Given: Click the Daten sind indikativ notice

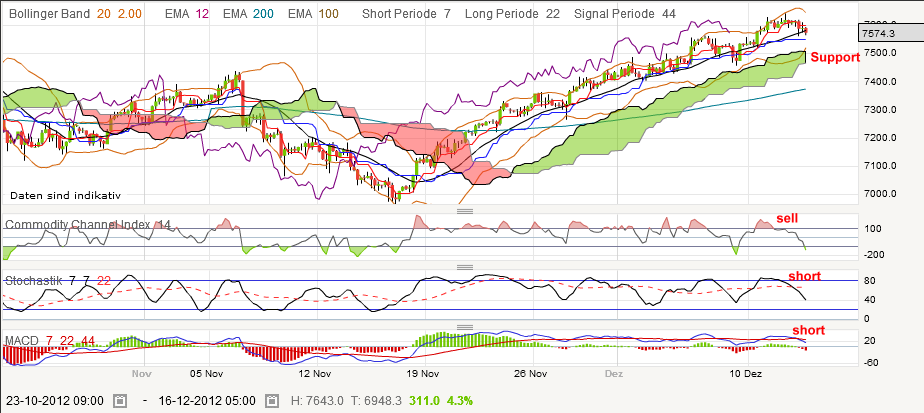Looking at the screenshot, I should pos(65,195).
